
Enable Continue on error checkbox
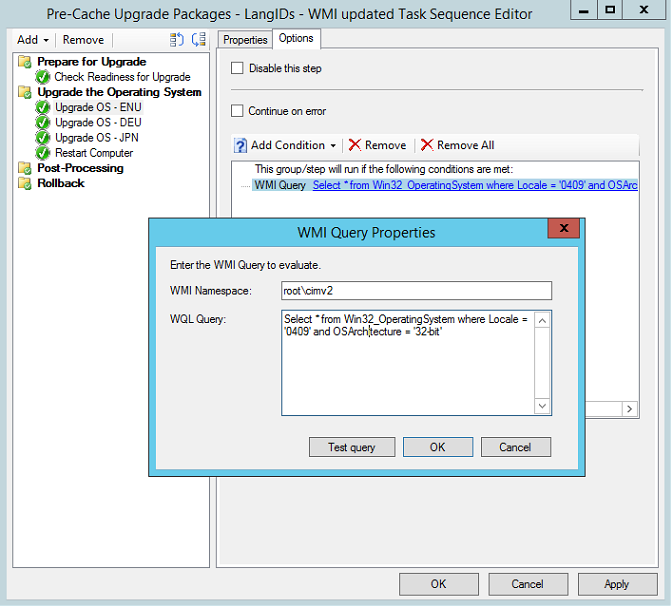pos(237,111)
